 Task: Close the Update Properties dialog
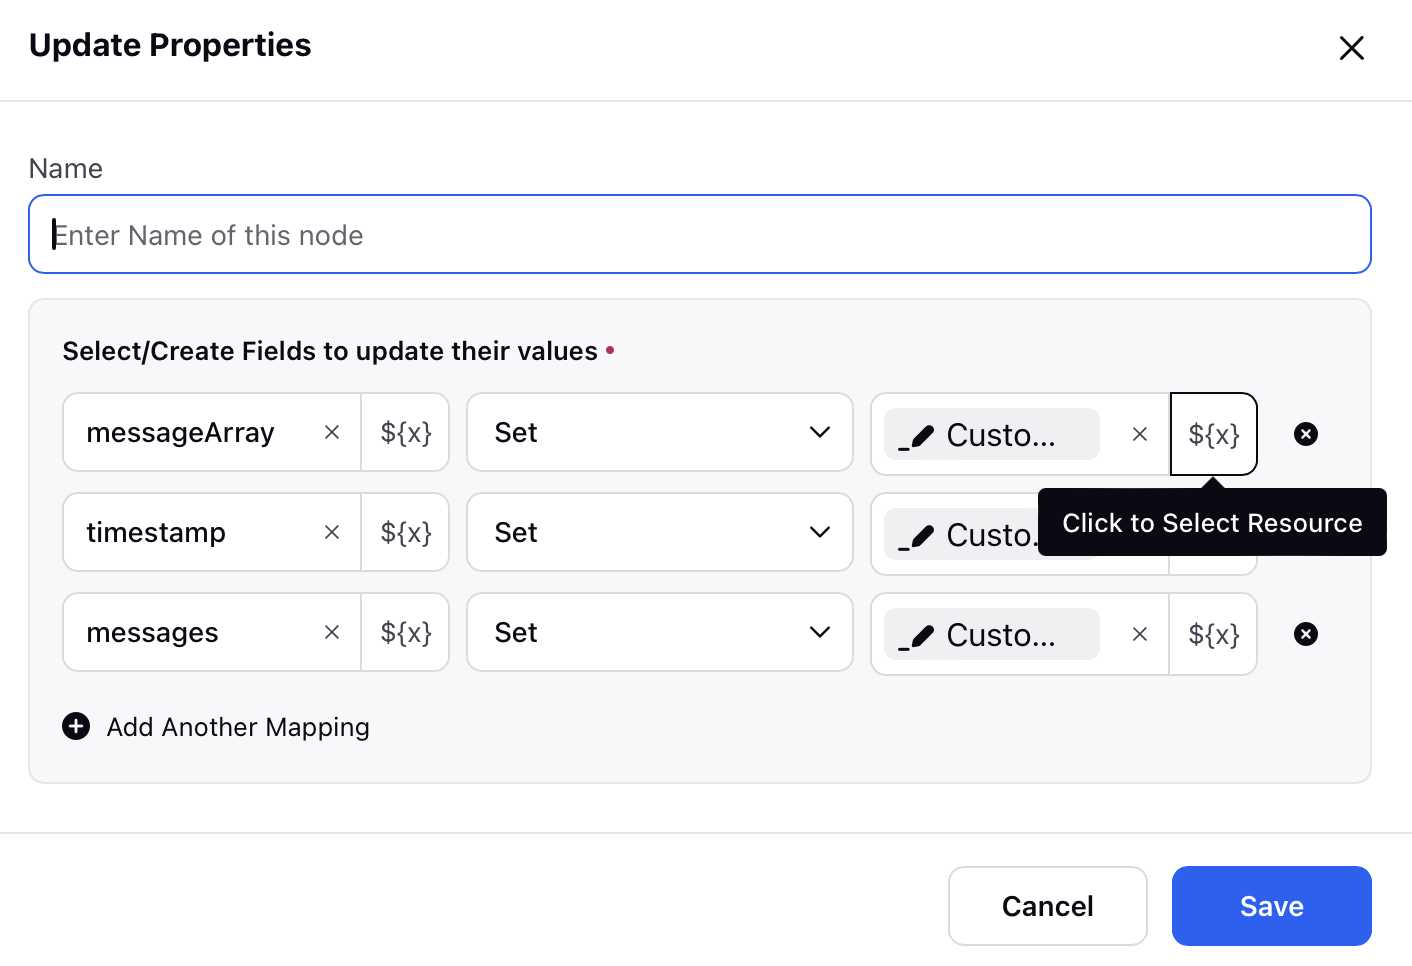point(1351,48)
